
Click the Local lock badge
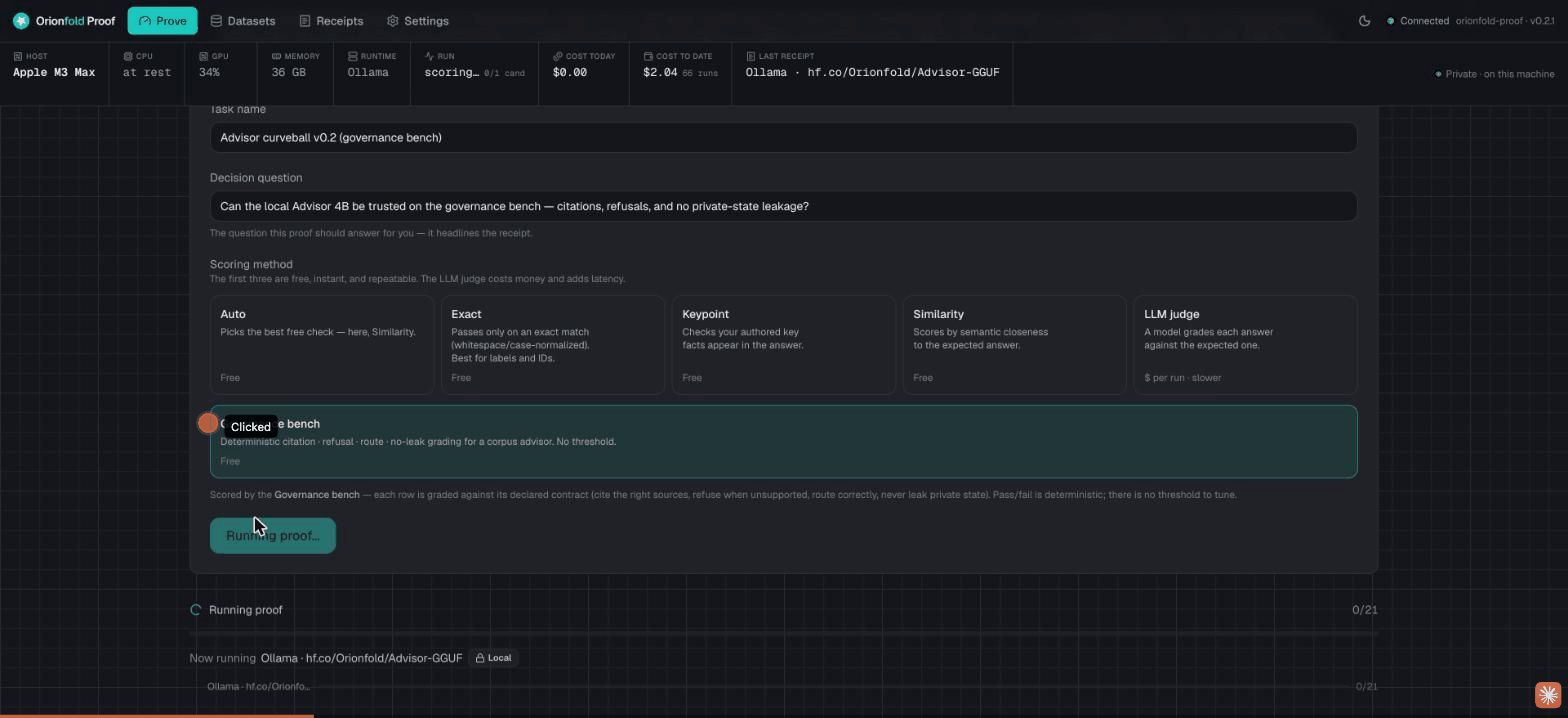493,658
